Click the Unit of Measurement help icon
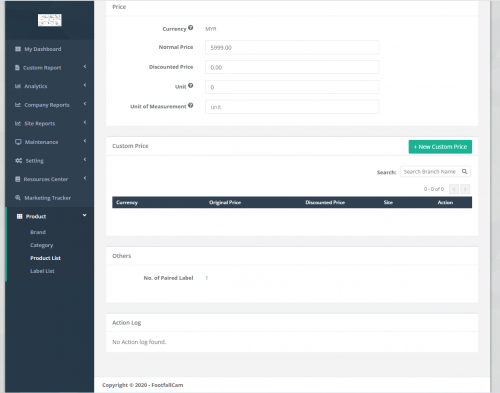Screen dimensions: 500x393 [x=190, y=105]
